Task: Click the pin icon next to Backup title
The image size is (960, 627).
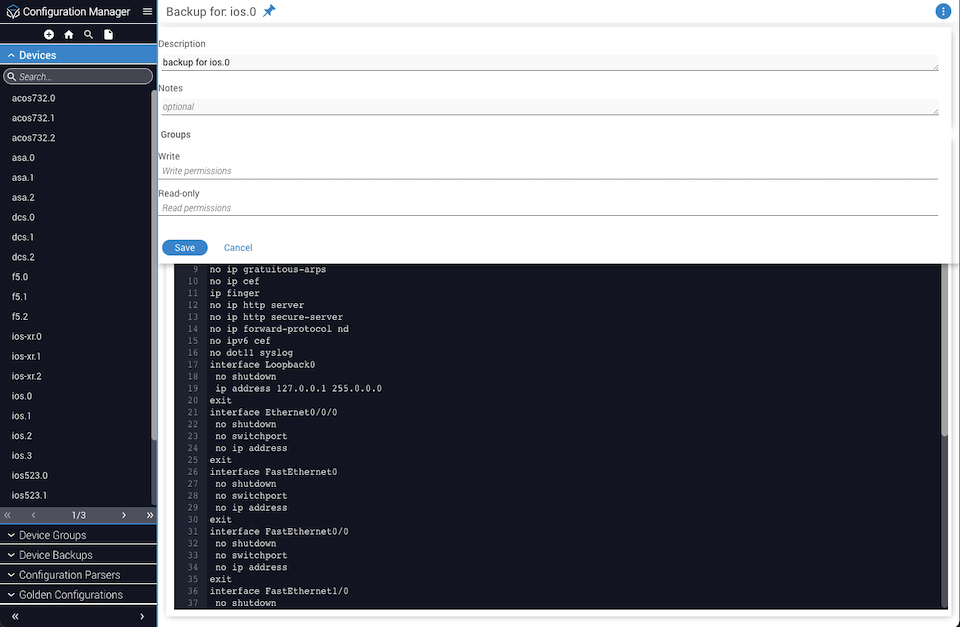Action: [x=269, y=11]
